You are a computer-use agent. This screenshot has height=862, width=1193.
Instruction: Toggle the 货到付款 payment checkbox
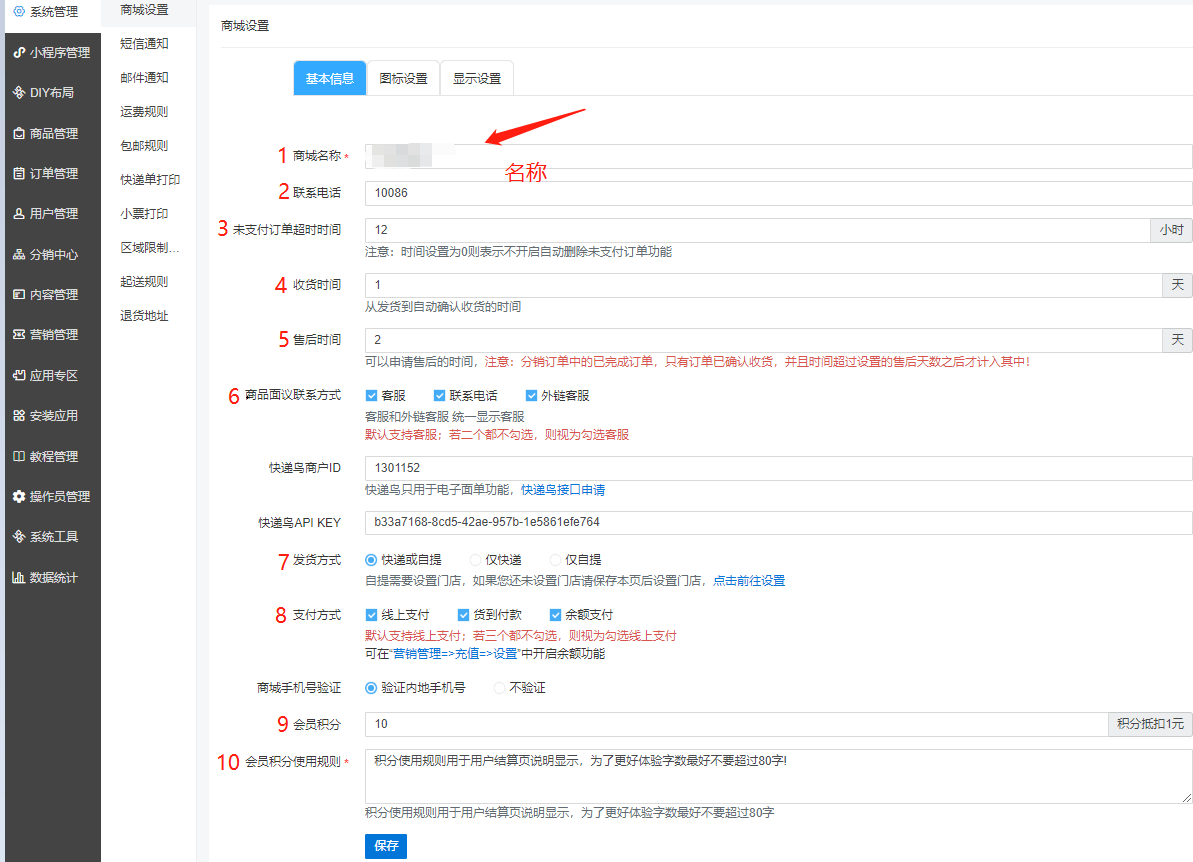(464, 615)
